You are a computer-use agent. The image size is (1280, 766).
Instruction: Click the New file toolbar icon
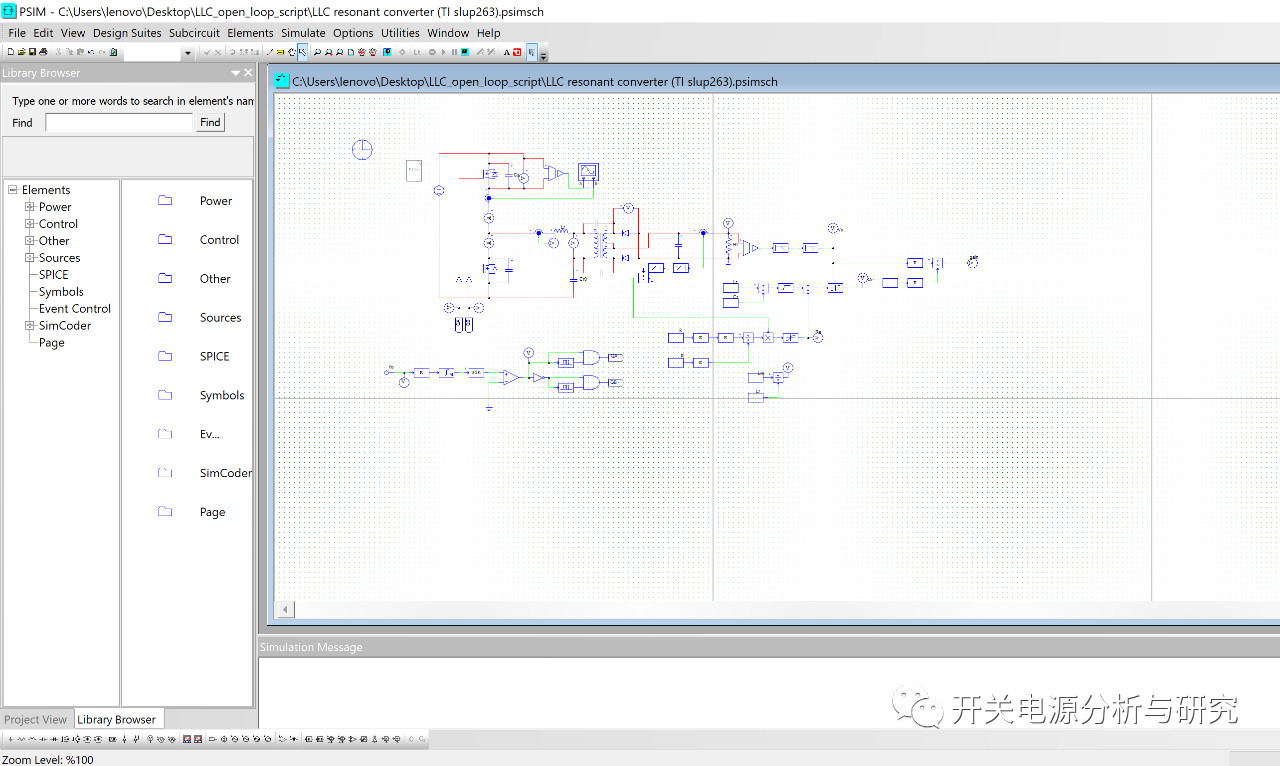coord(11,51)
